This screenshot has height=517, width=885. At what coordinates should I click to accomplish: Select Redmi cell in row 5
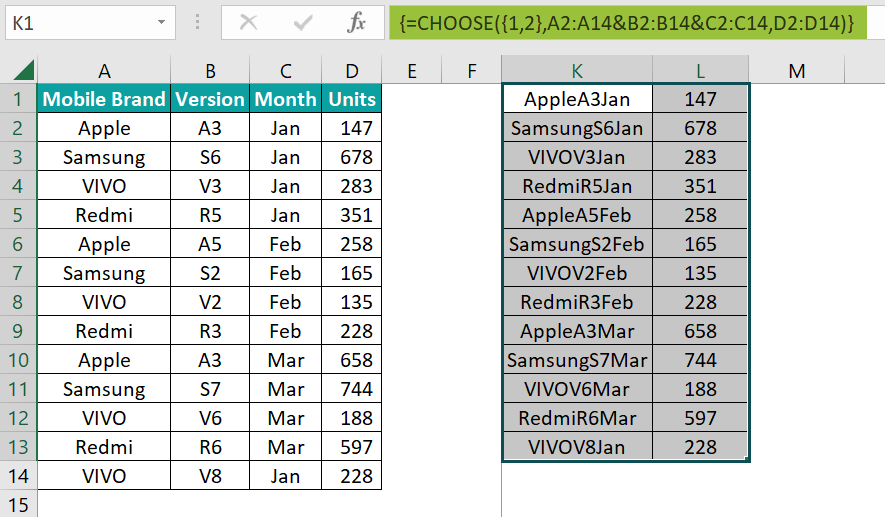[x=104, y=215]
